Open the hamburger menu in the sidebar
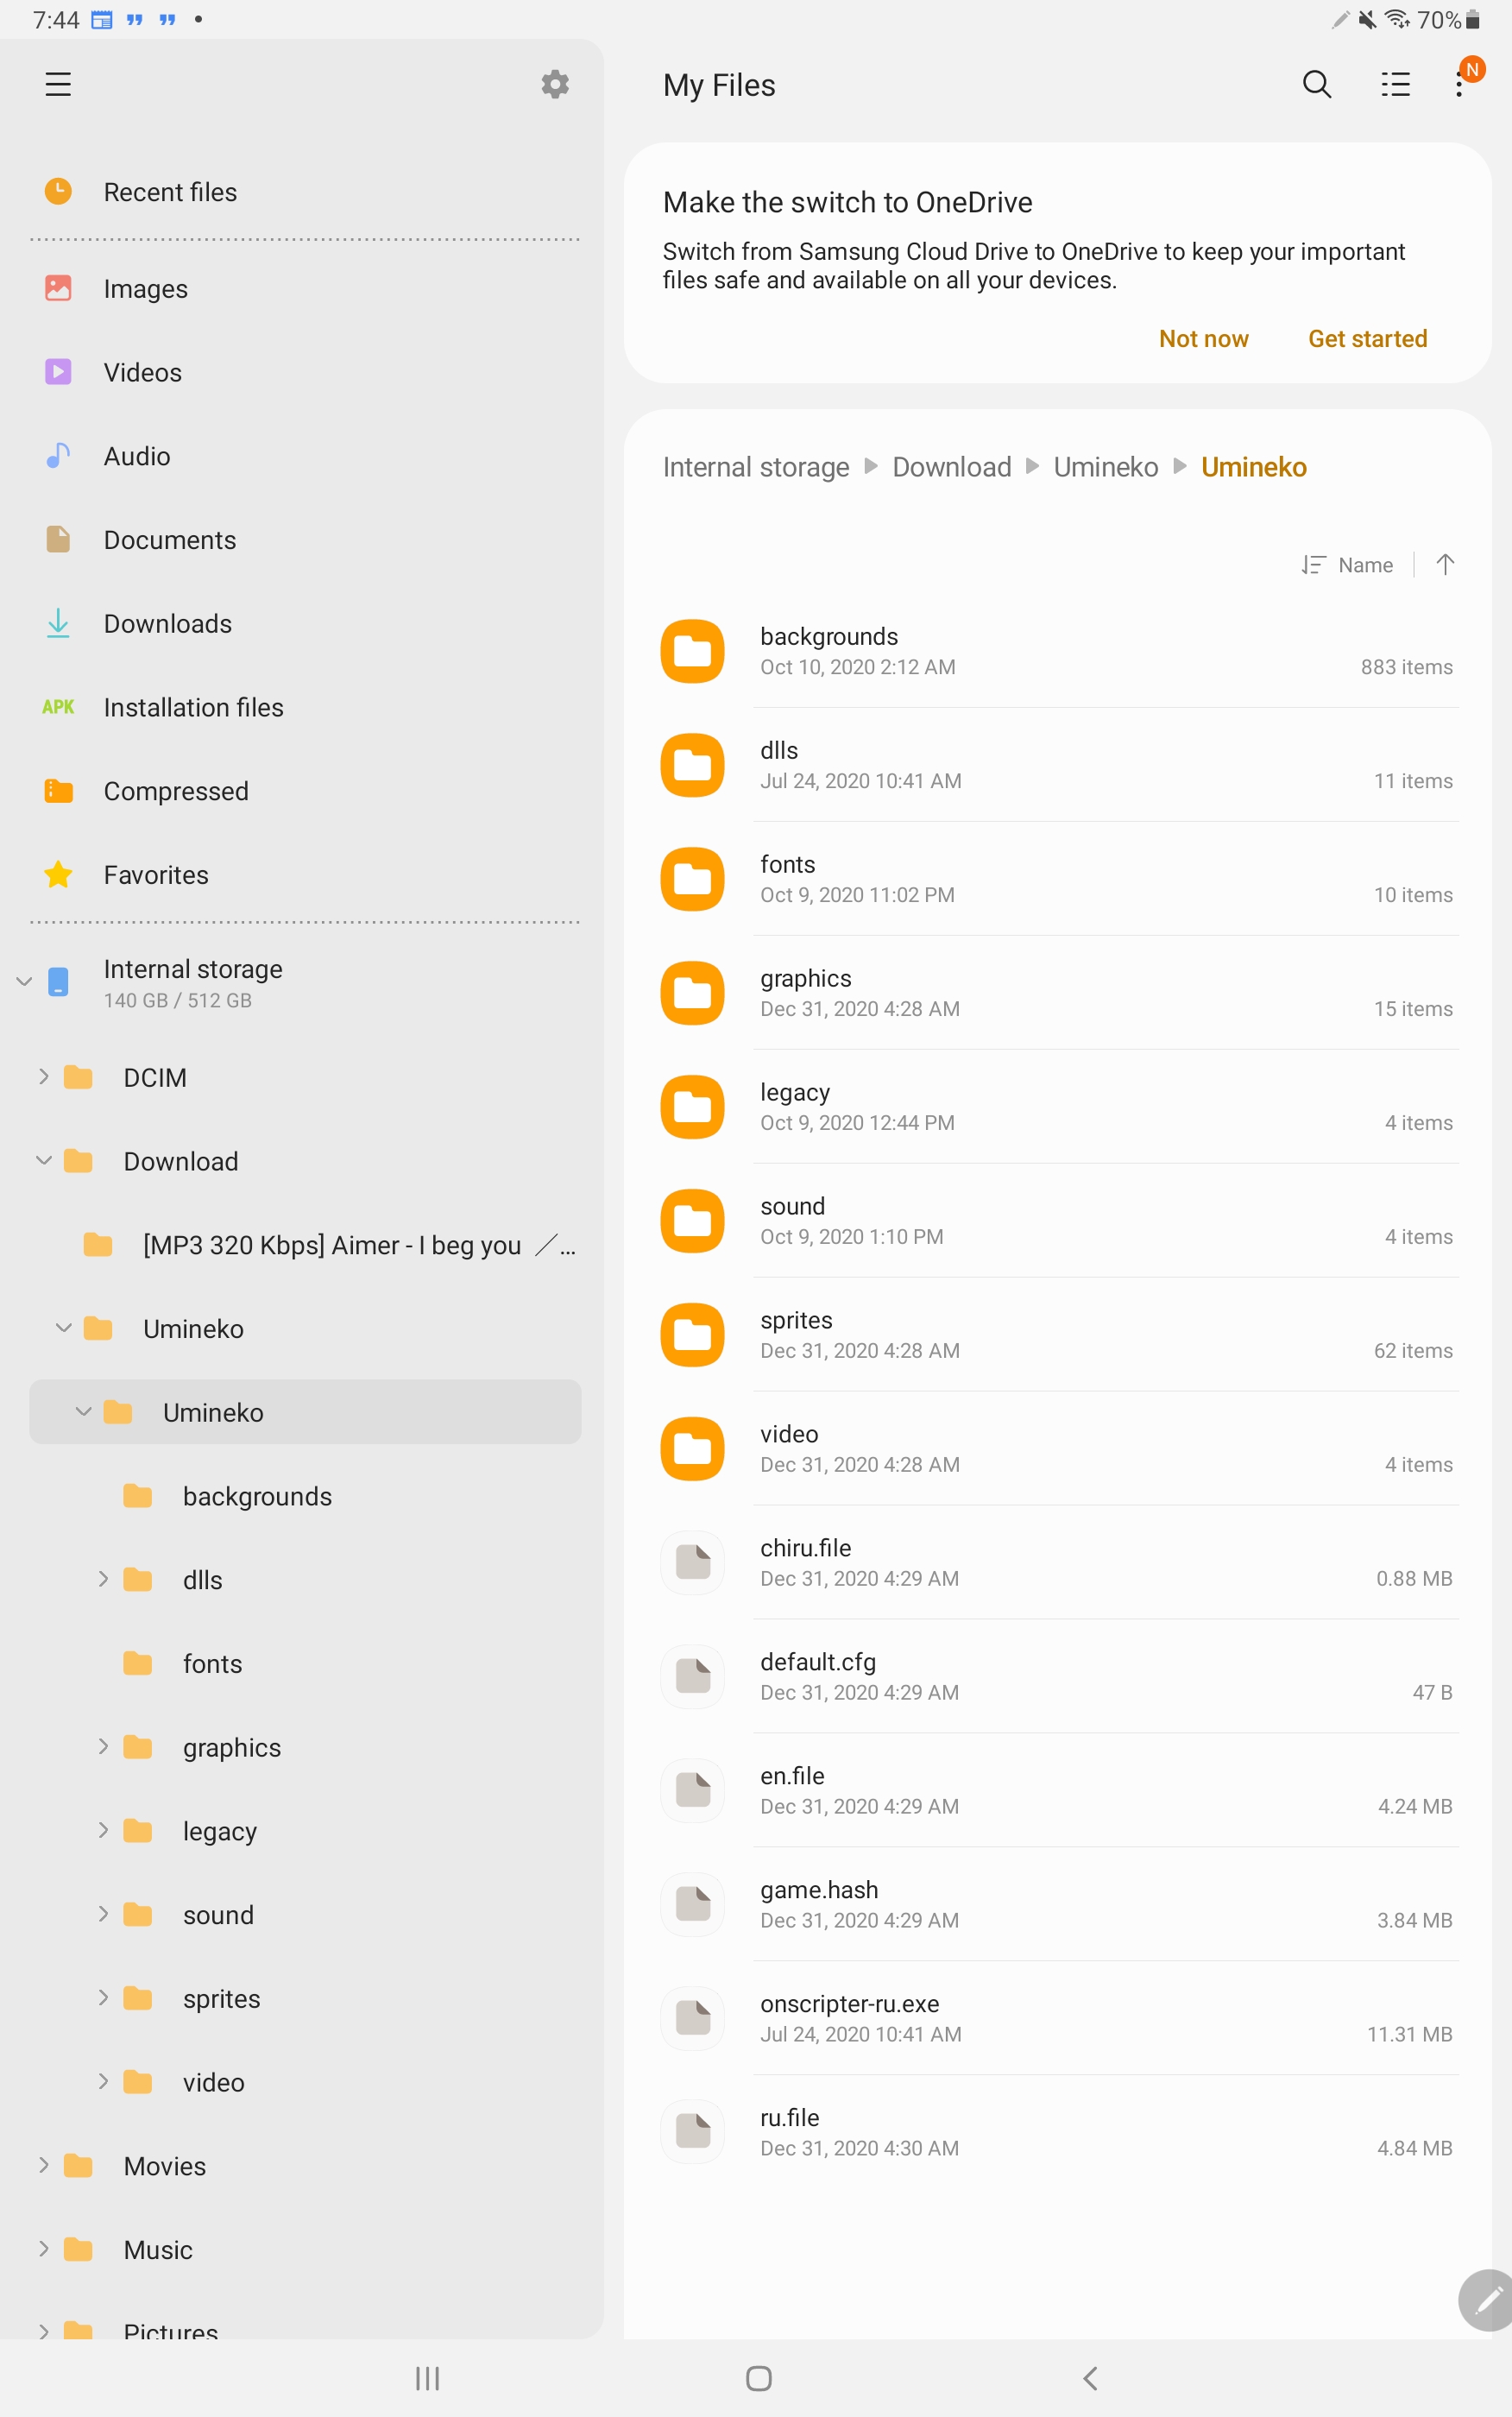The height and width of the screenshot is (2417, 1512). [x=58, y=84]
